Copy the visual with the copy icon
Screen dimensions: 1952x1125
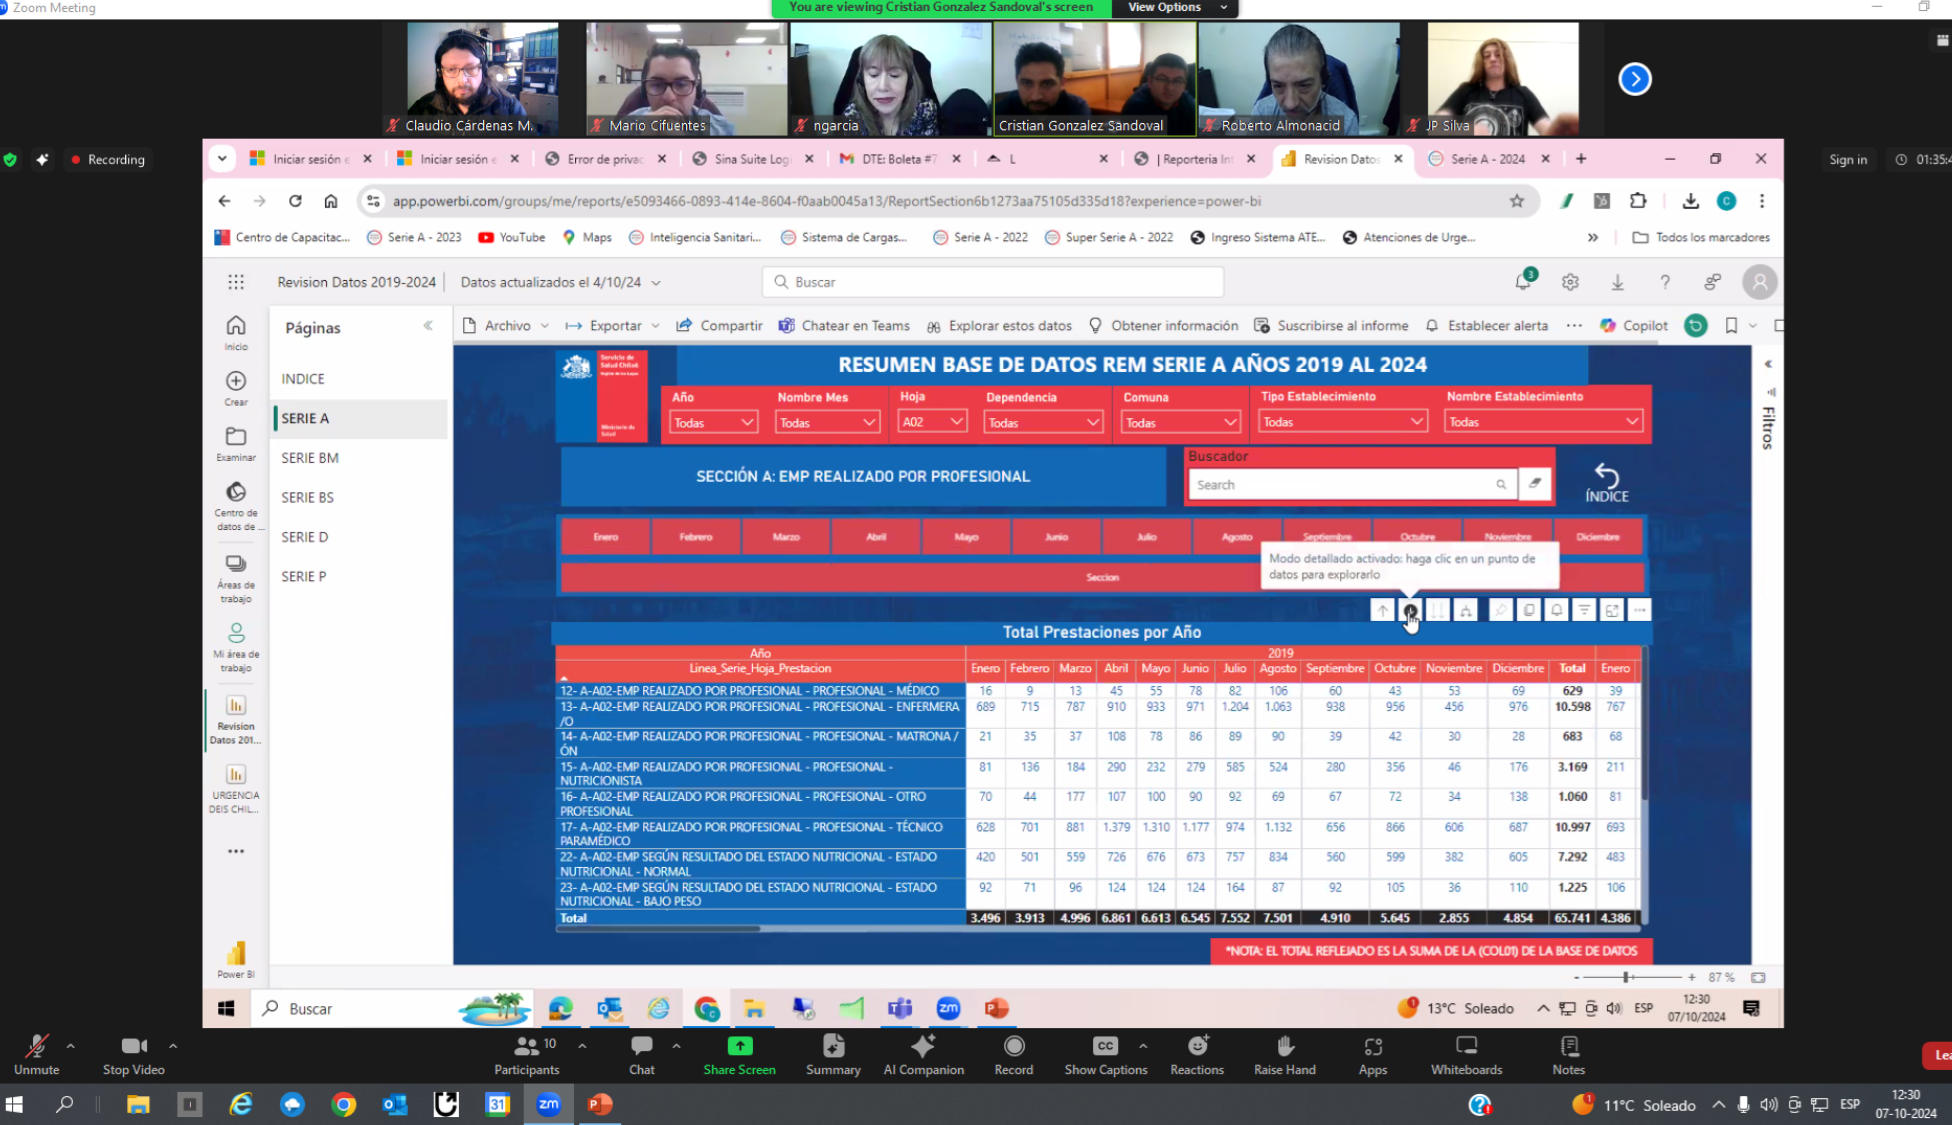[x=1529, y=610]
